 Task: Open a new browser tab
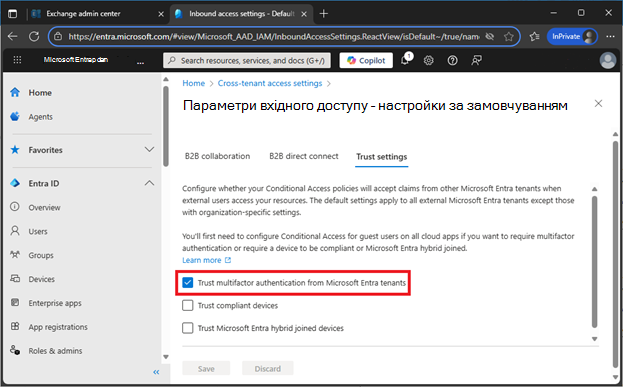(324, 14)
